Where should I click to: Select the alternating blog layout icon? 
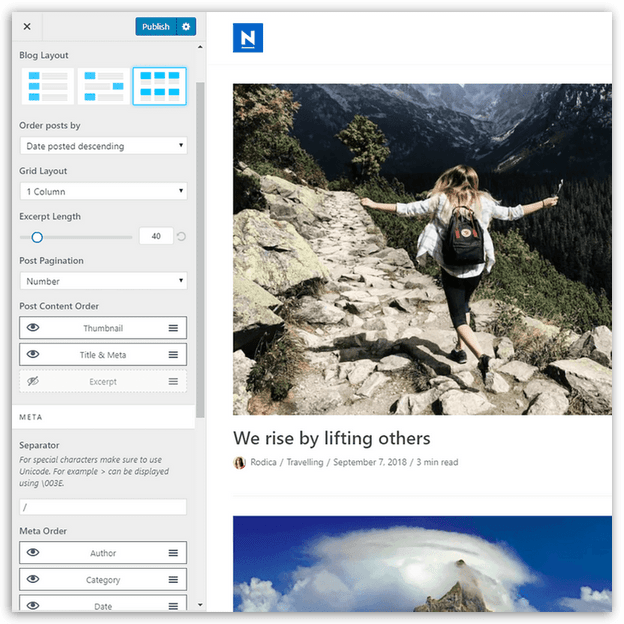(x=103, y=87)
